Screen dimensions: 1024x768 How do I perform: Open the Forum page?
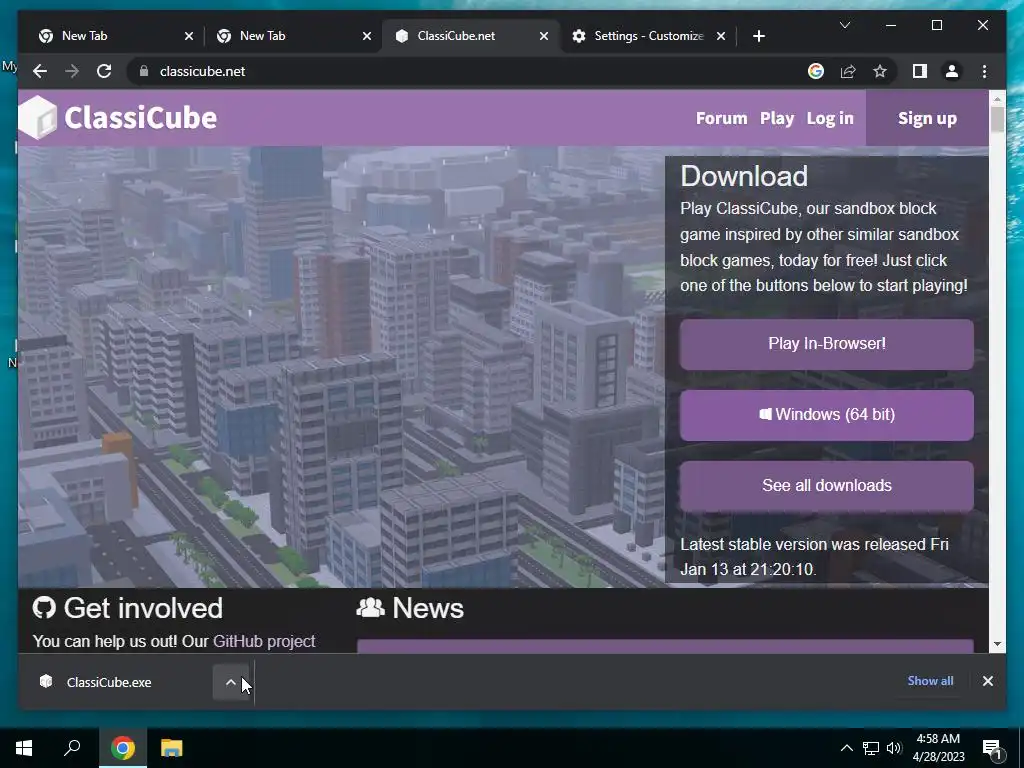coord(721,118)
